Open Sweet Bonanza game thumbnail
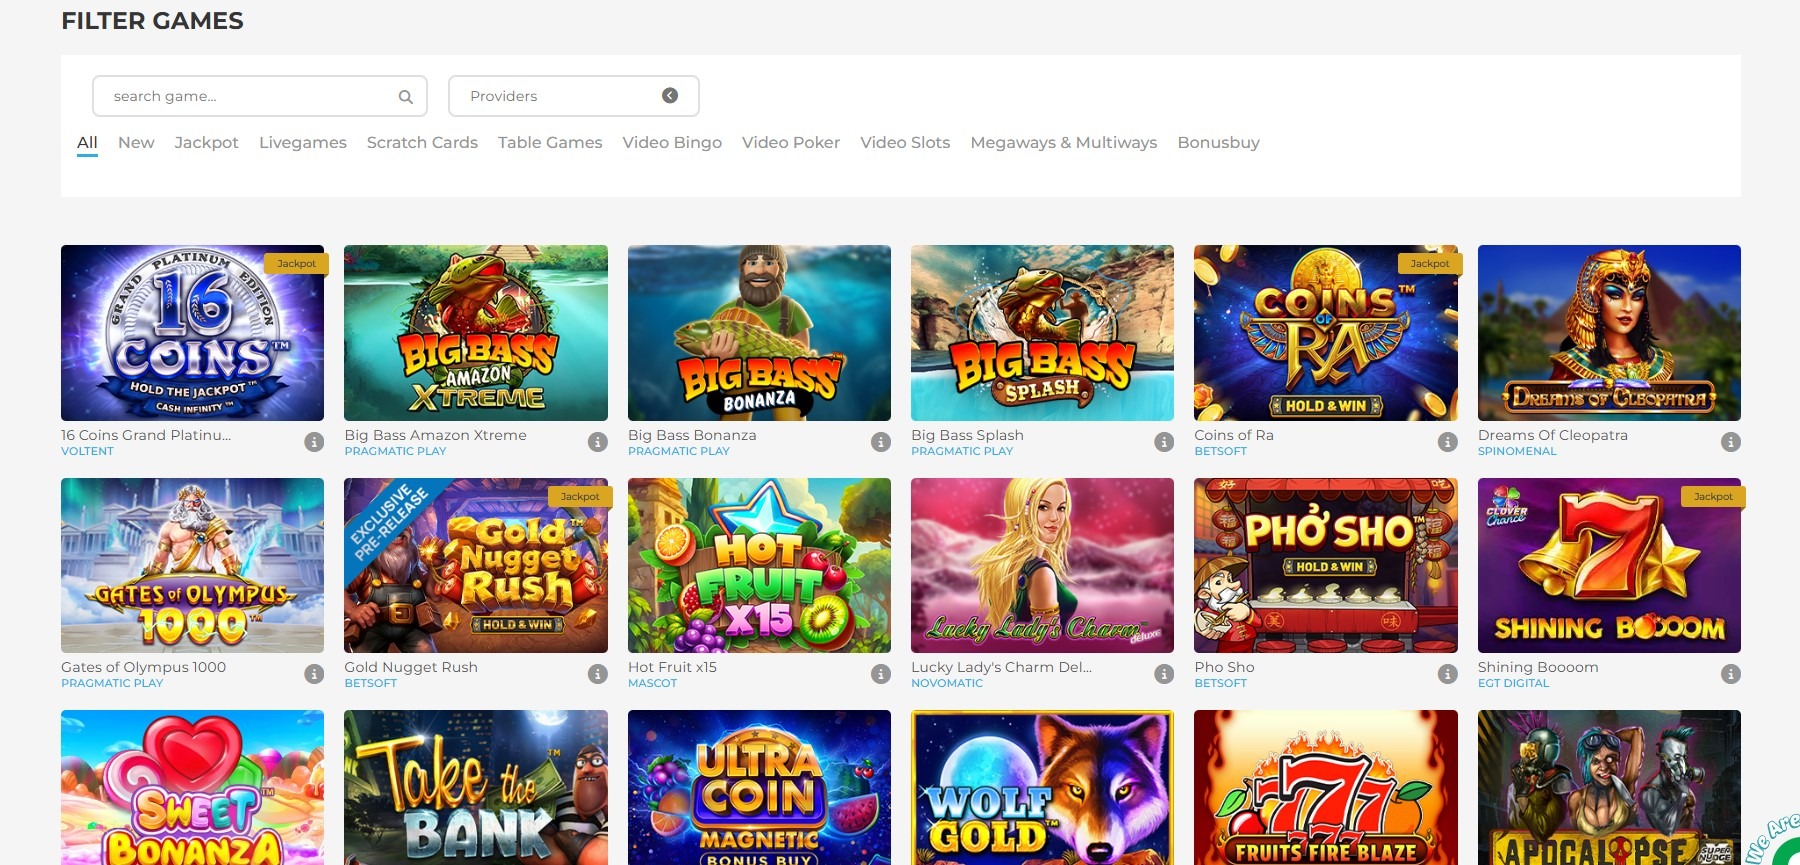This screenshot has height=865, width=1800. 192,788
